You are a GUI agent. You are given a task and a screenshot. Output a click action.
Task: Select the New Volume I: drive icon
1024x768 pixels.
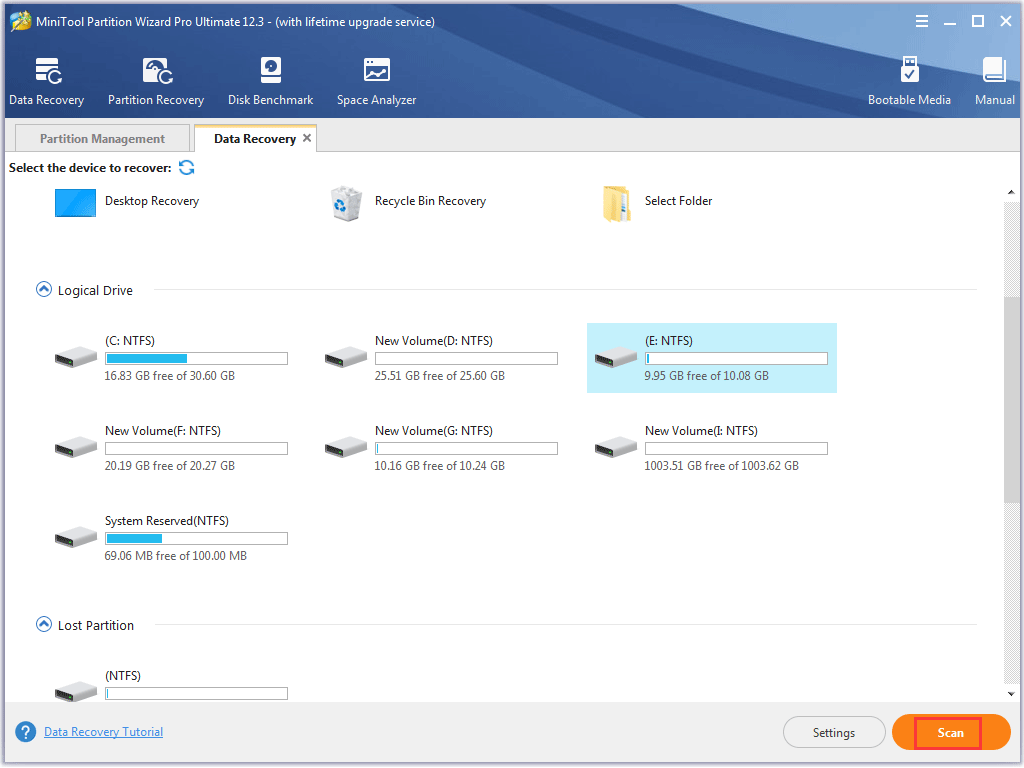[616, 447]
